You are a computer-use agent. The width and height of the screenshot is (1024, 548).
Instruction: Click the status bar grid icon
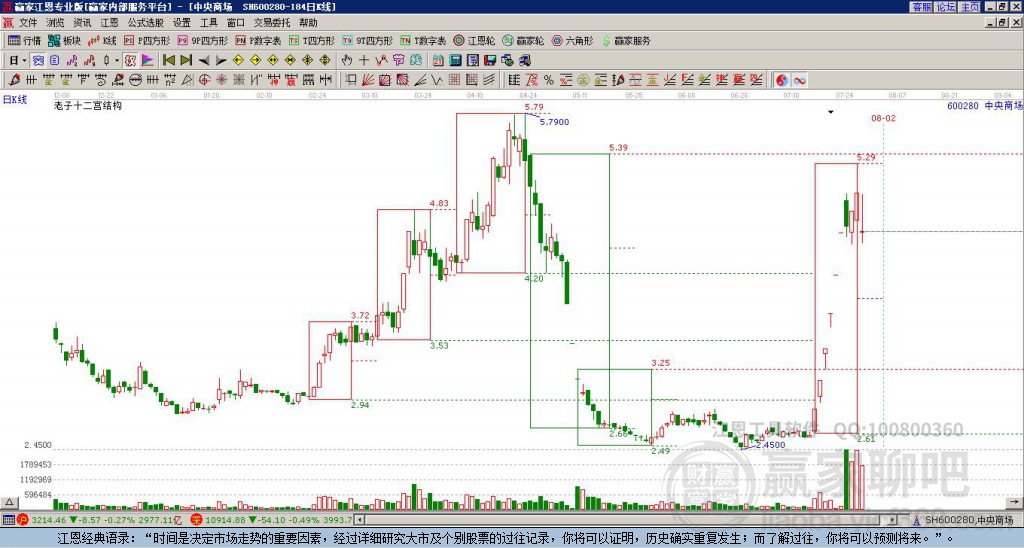point(8,520)
